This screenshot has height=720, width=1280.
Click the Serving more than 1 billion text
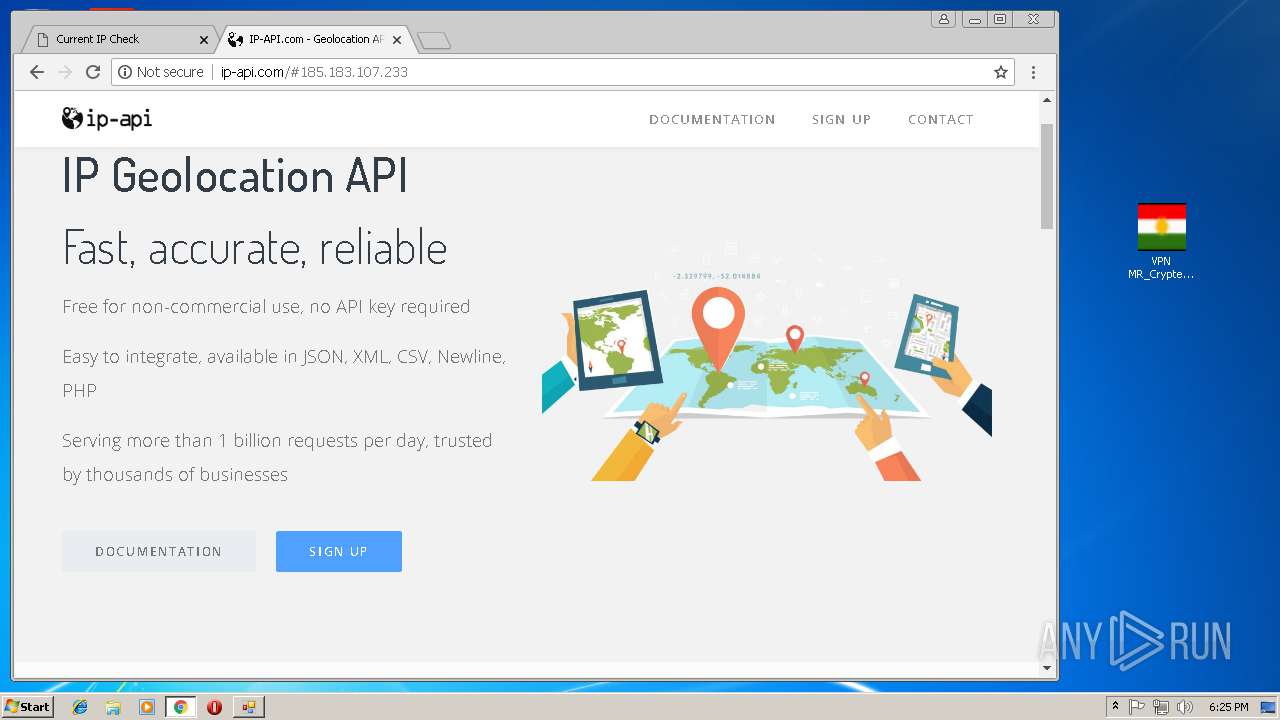[x=277, y=457]
